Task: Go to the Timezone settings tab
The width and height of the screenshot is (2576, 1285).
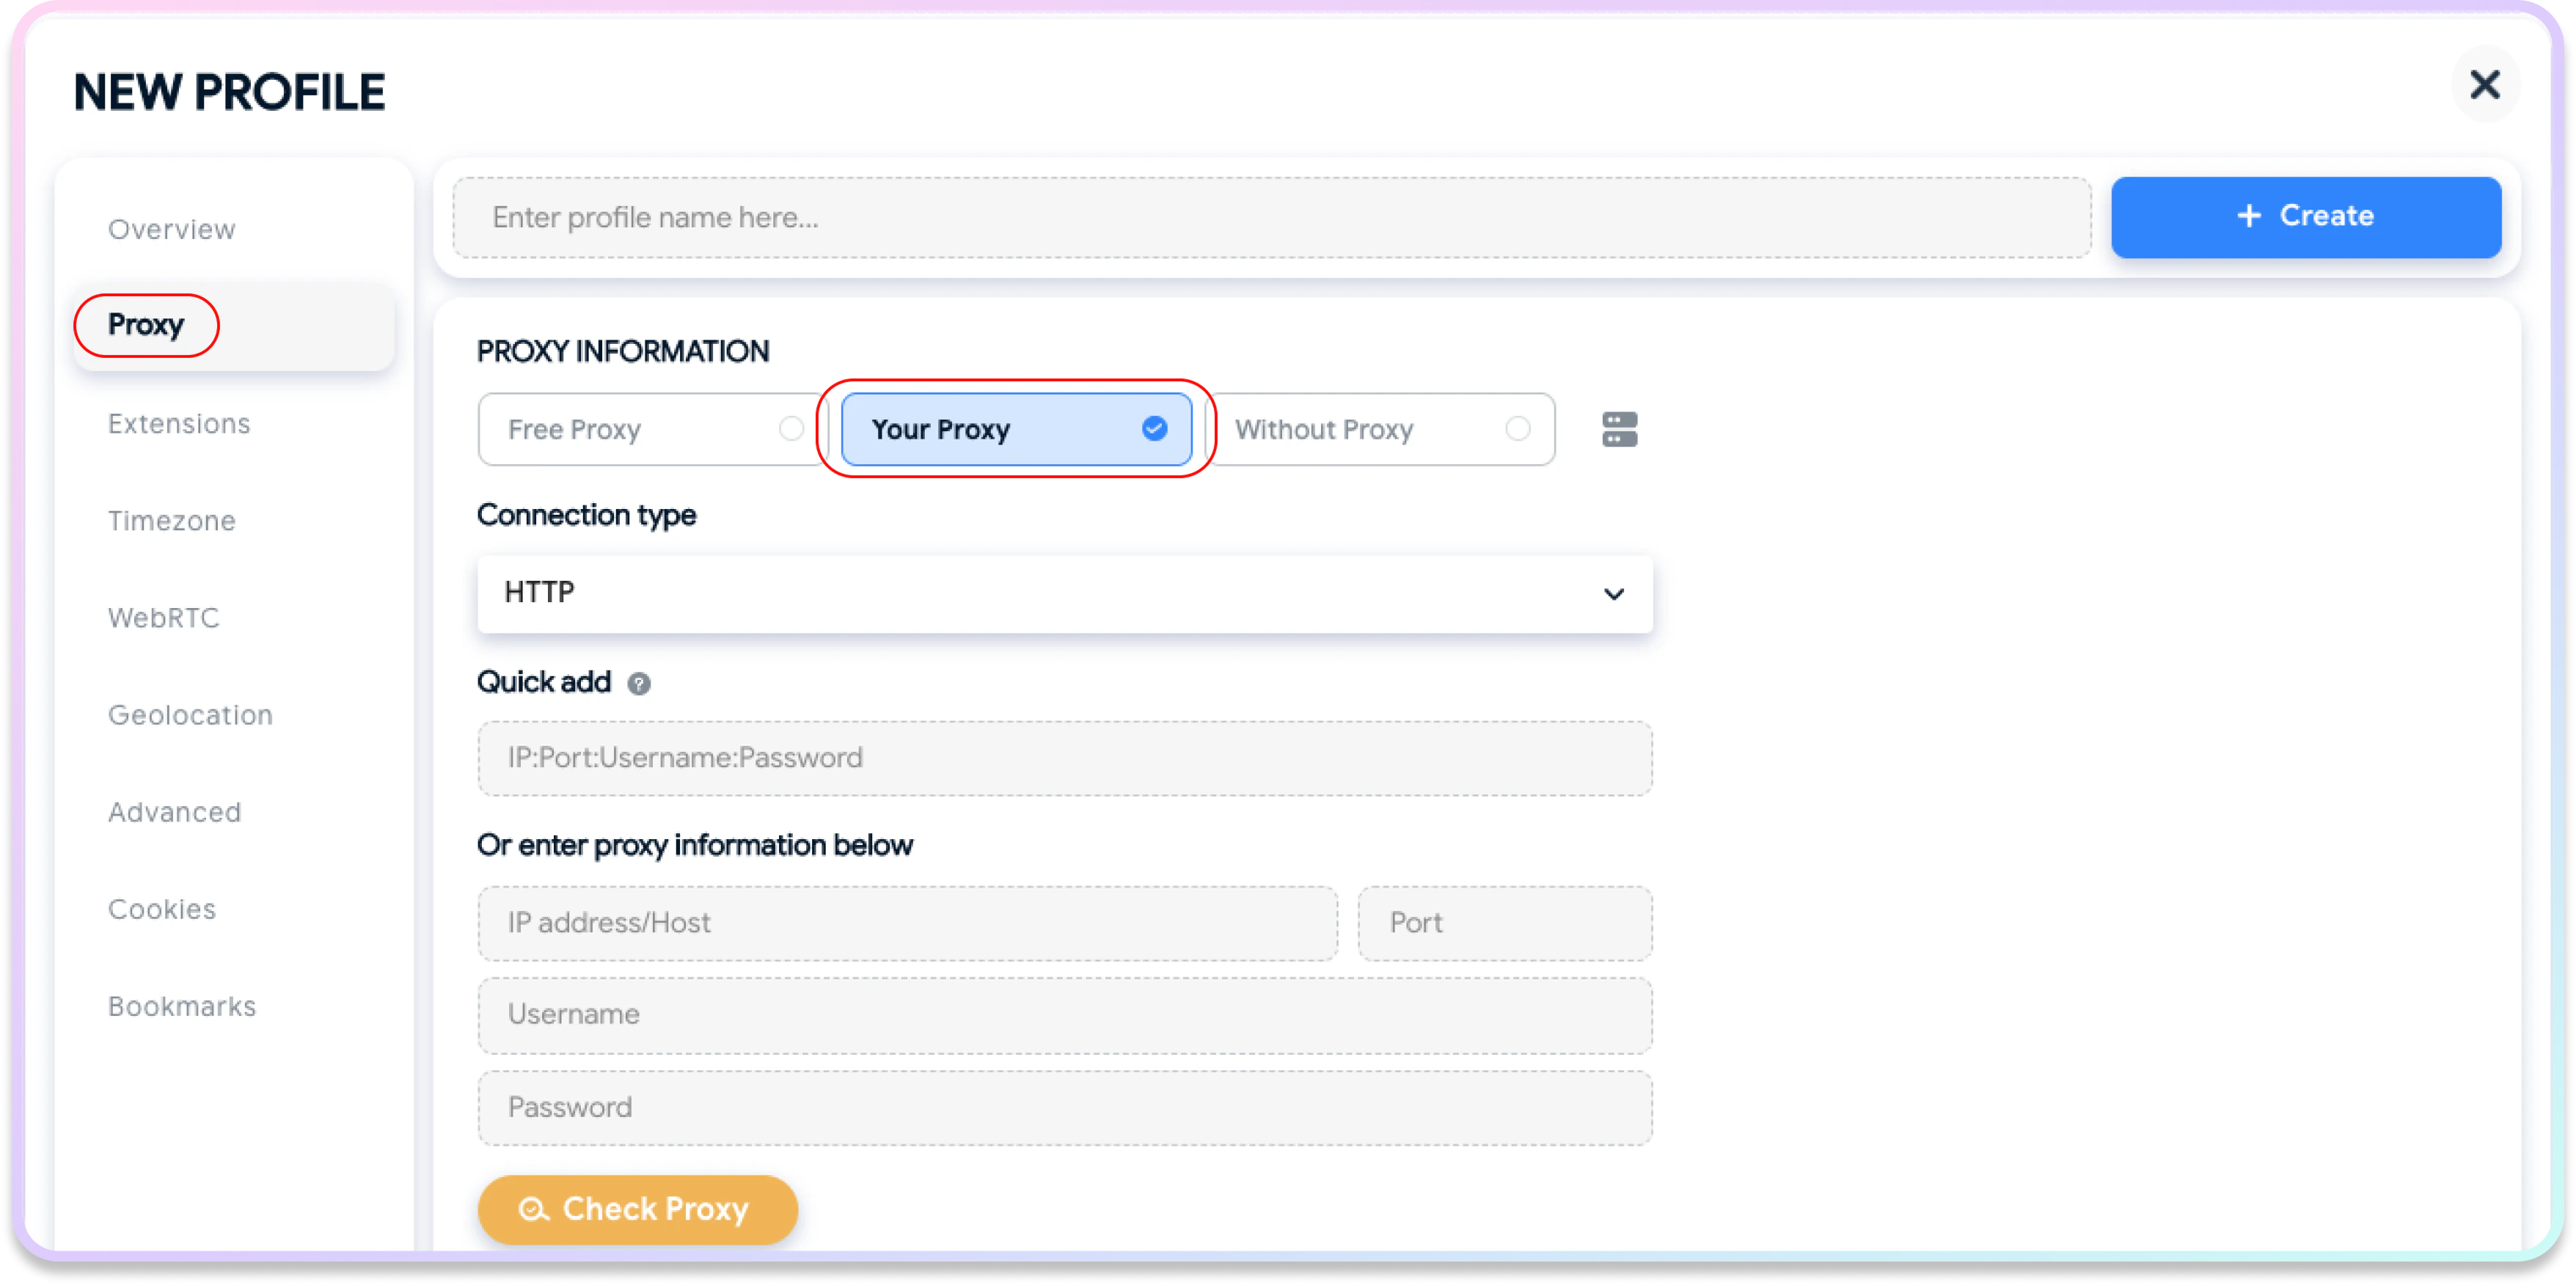Action: pos(172,521)
